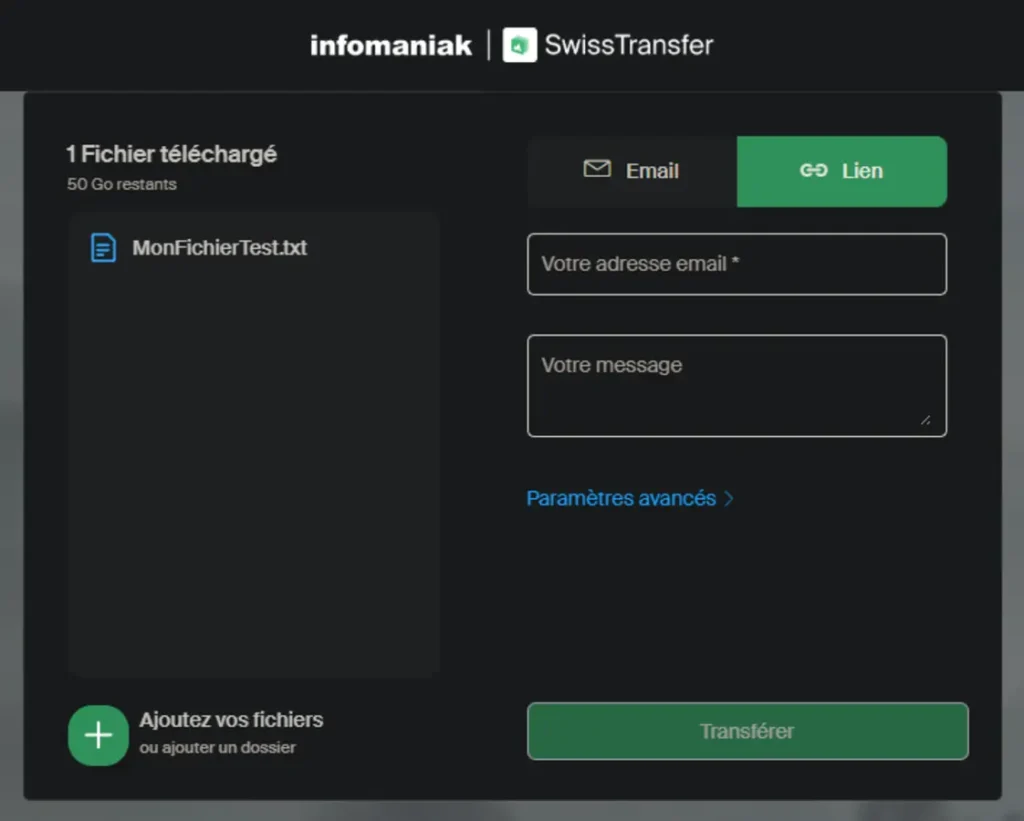This screenshot has width=1024, height=821.
Task: Click the green SwissTransfer logo icon
Action: pyautogui.click(x=519, y=45)
